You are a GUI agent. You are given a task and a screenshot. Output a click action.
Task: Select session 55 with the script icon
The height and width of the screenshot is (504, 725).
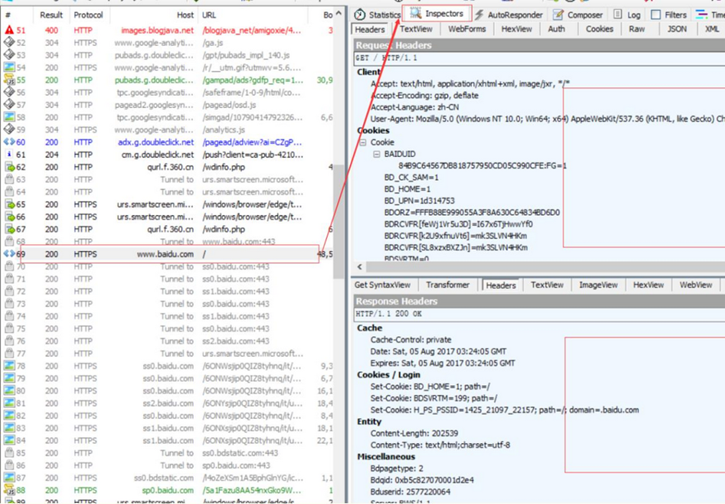(9, 79)
